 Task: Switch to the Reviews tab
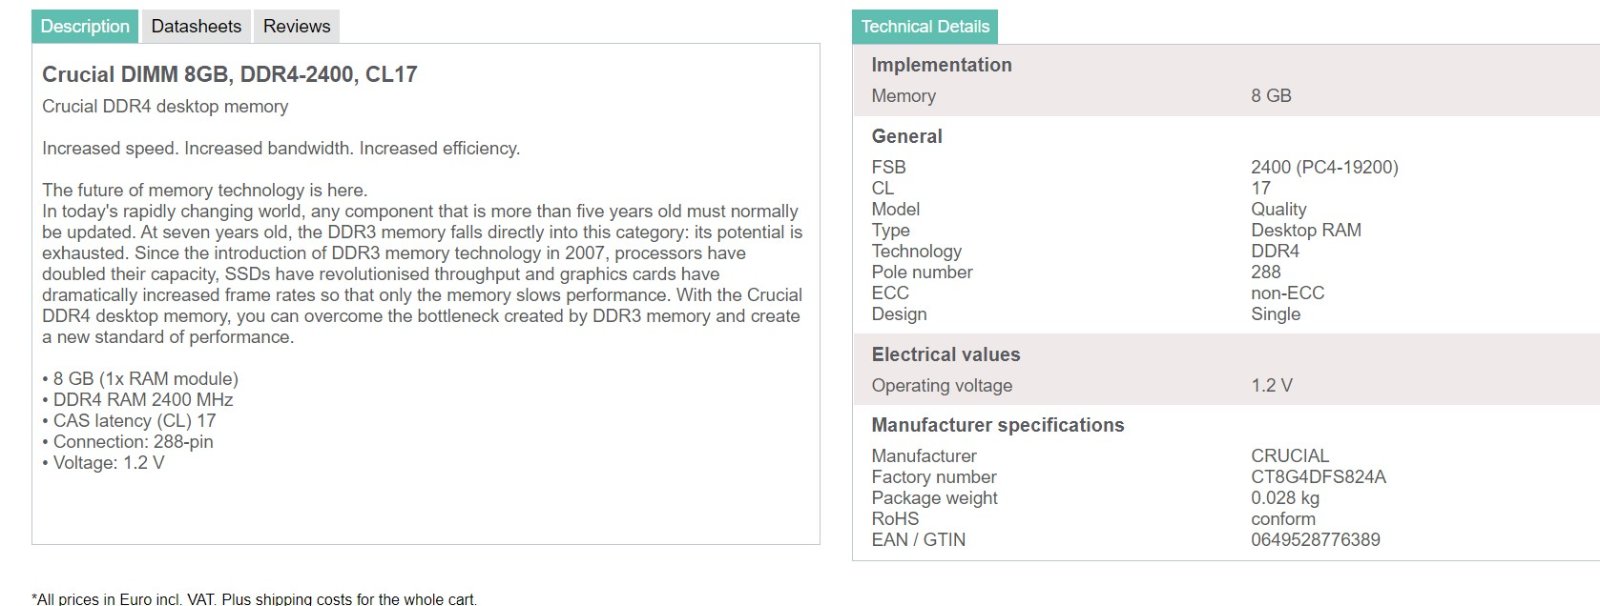click(296, 27)
